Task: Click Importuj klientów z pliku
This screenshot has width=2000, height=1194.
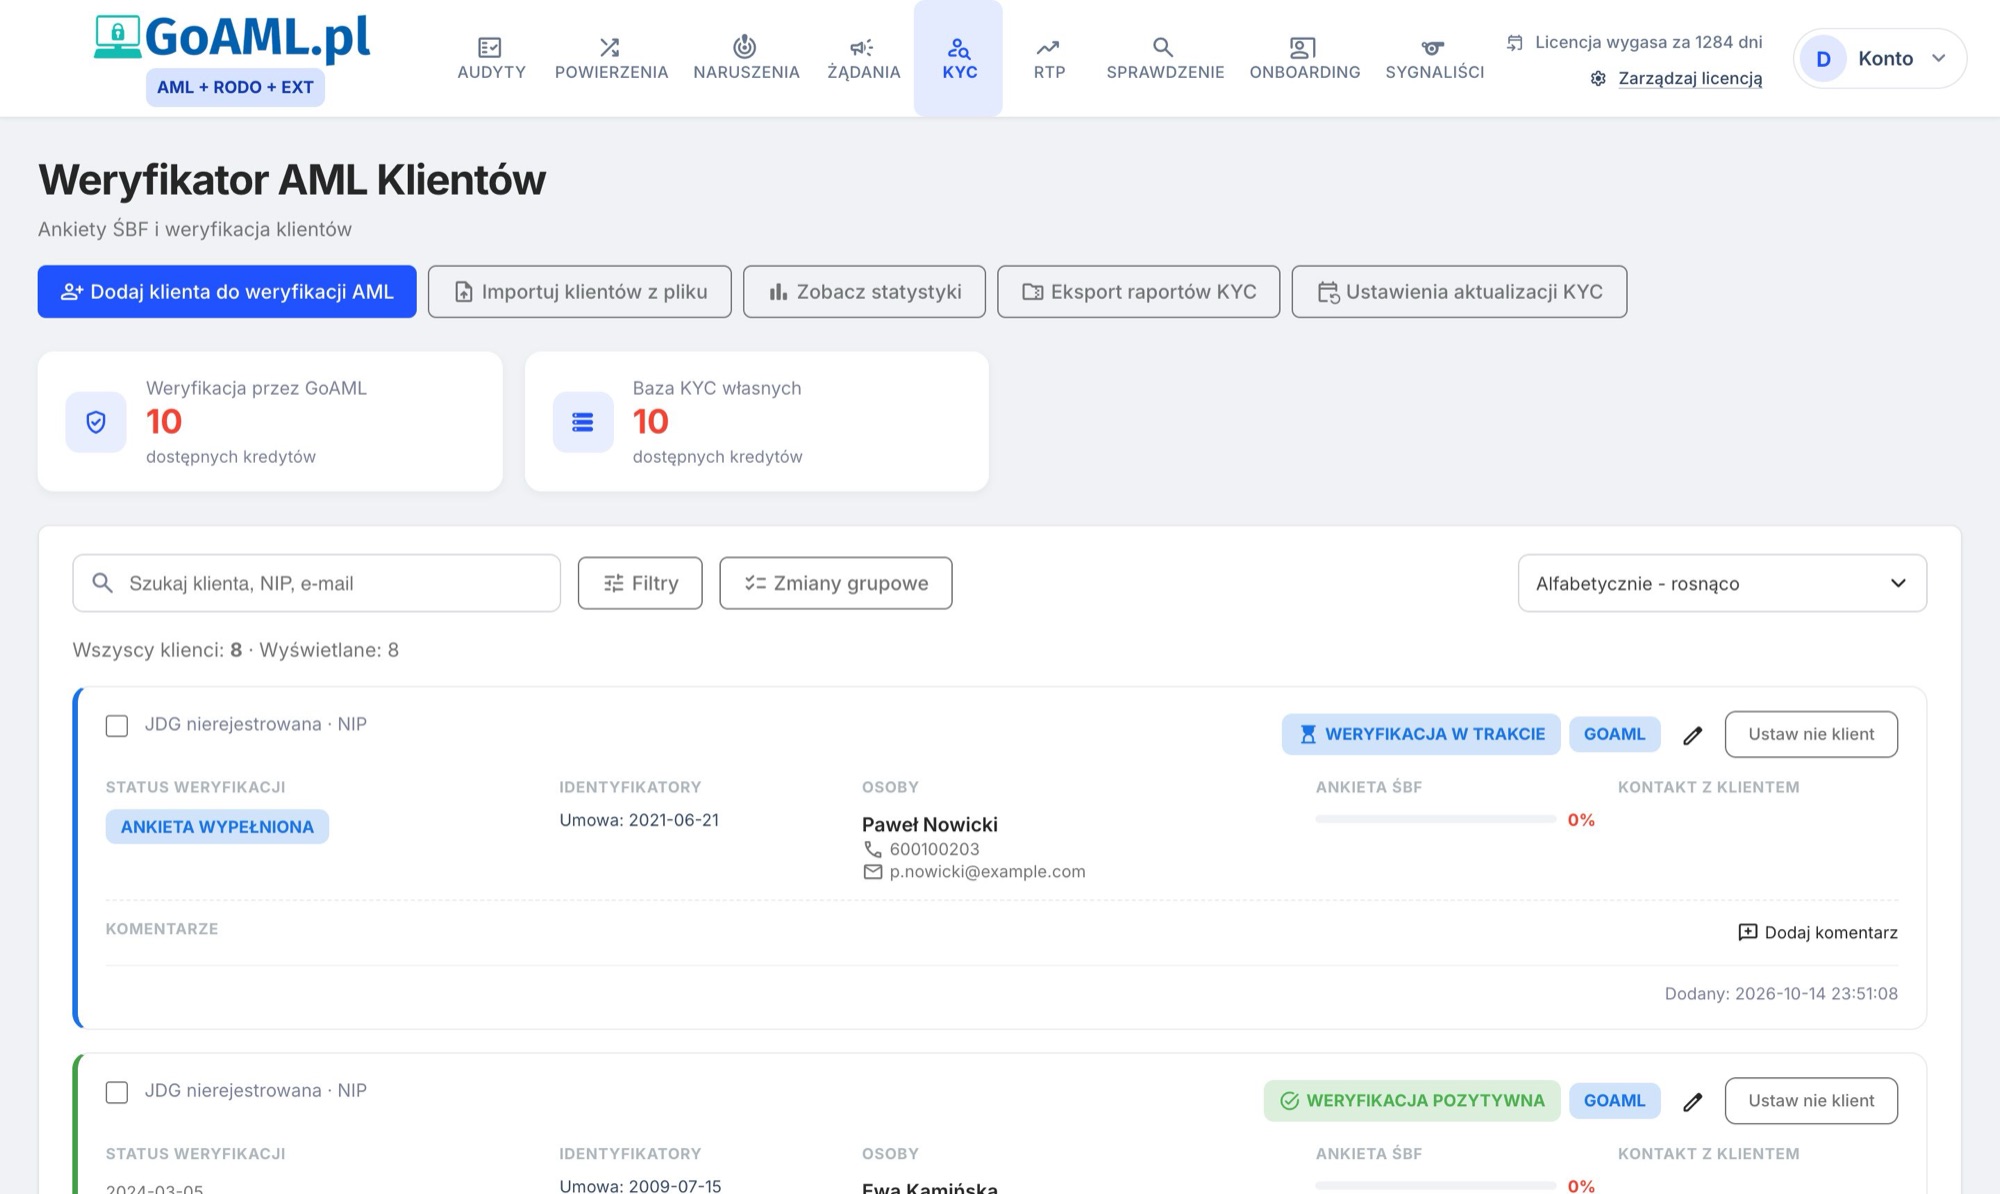Action: pos(580,292)
